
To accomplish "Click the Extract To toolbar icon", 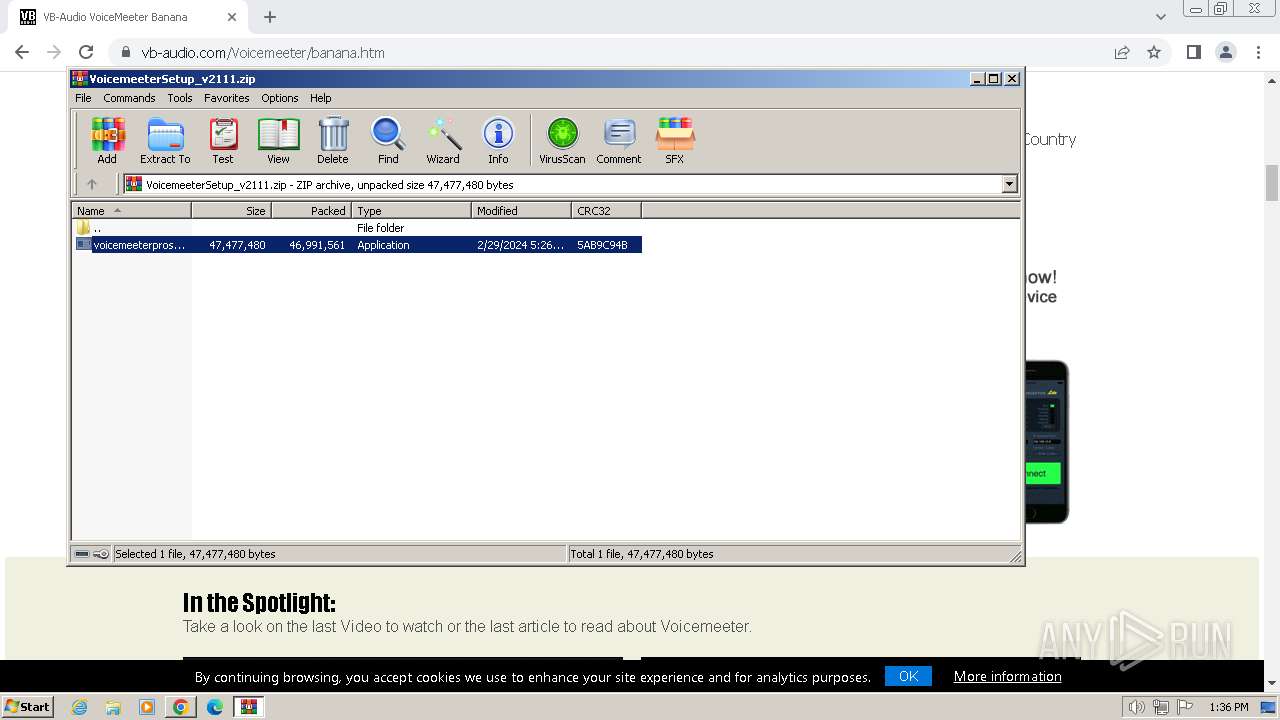I will tap(165, 140).
